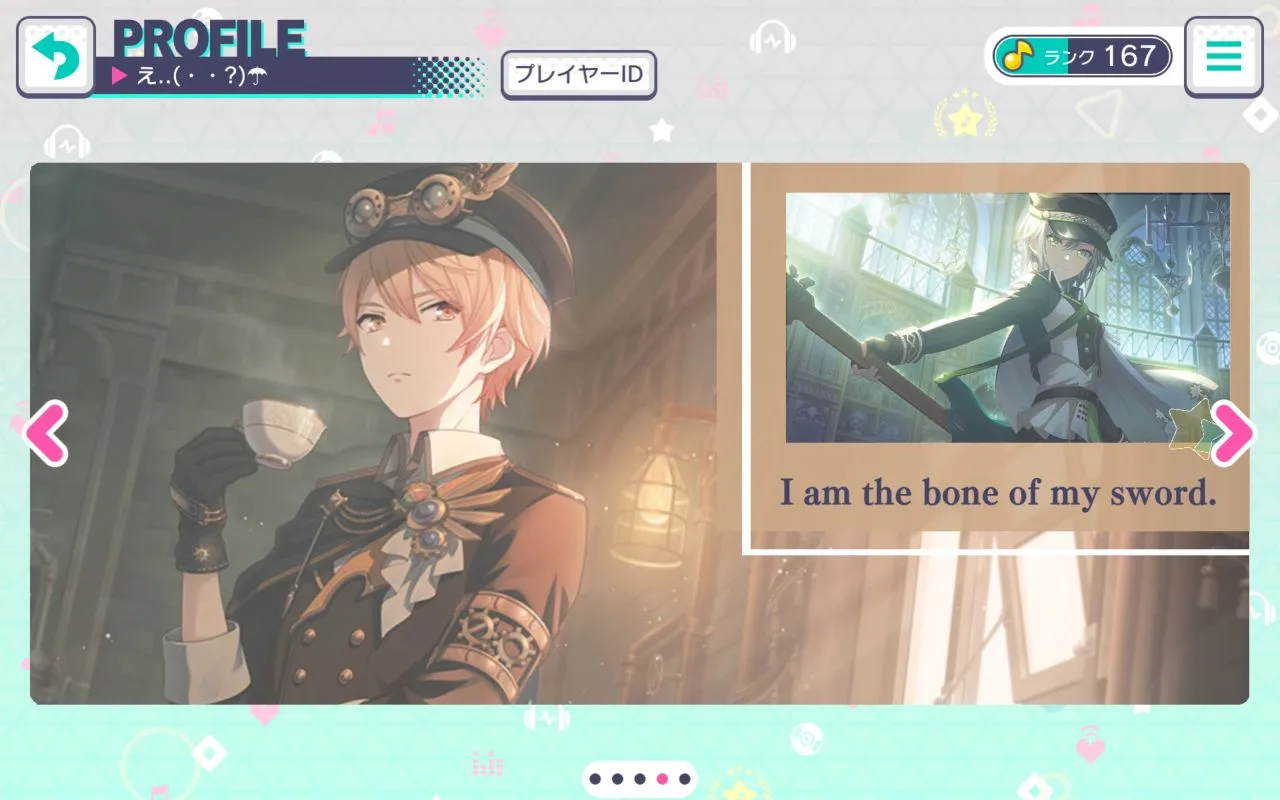View the green-haired character thumbnail
Image resolution: width=1280 pixels, height=800 pixels.
pyautogui.click(x=1008, y=317)
